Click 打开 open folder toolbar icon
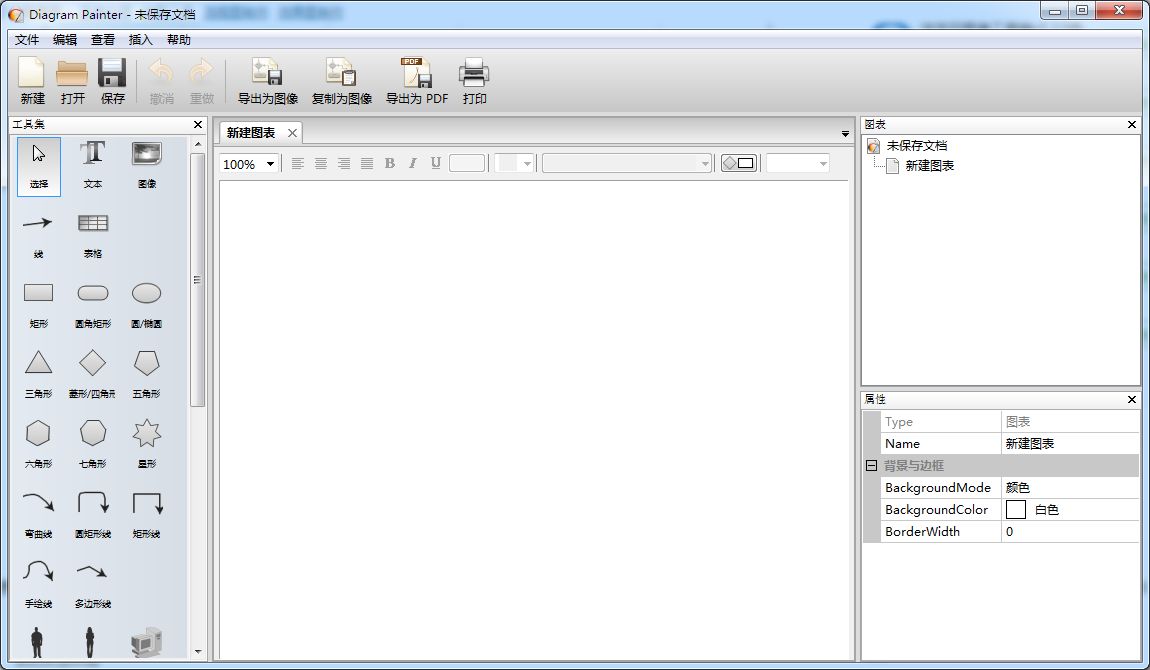 [73, 81]
